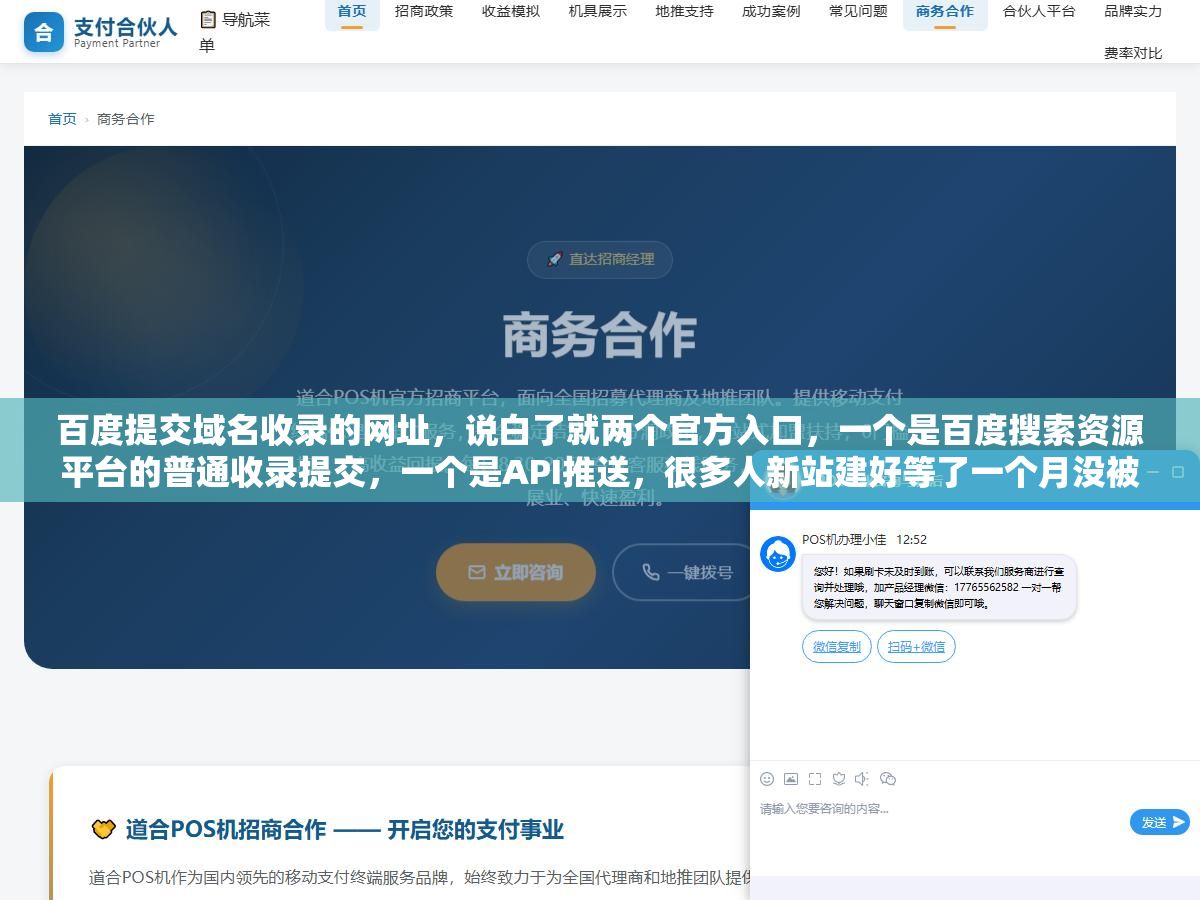Click the envelope icon on 立即咨询 button

477,572
